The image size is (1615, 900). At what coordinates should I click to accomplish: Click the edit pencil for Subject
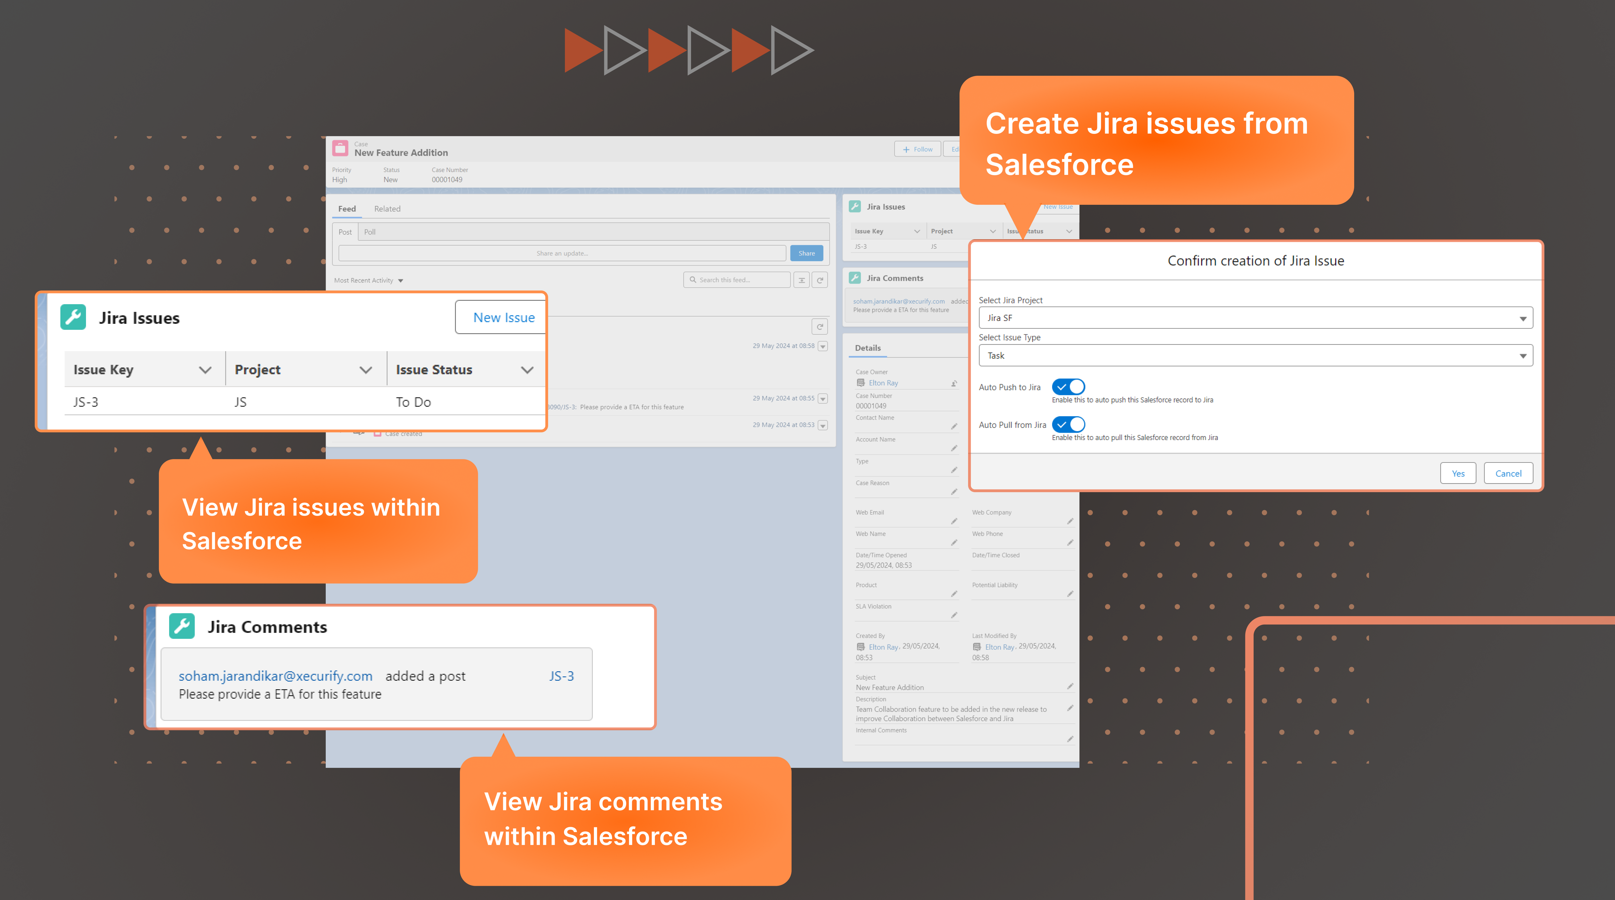point(1070,687)
